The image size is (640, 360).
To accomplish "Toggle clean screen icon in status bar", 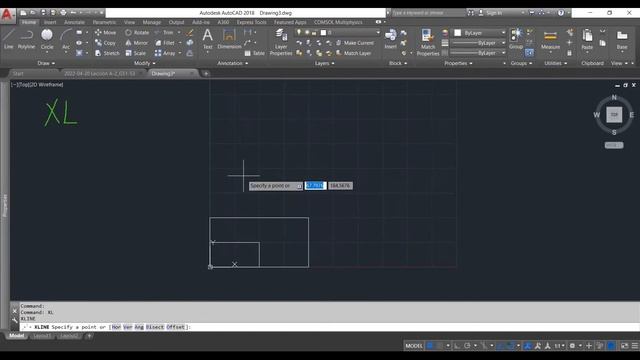I will (x=624, y=346).
